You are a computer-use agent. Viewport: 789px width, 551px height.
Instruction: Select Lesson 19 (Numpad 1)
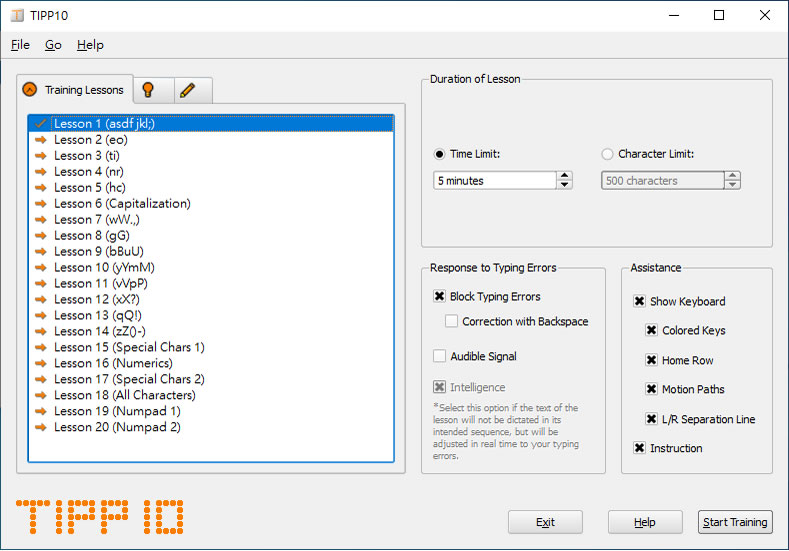211,411
